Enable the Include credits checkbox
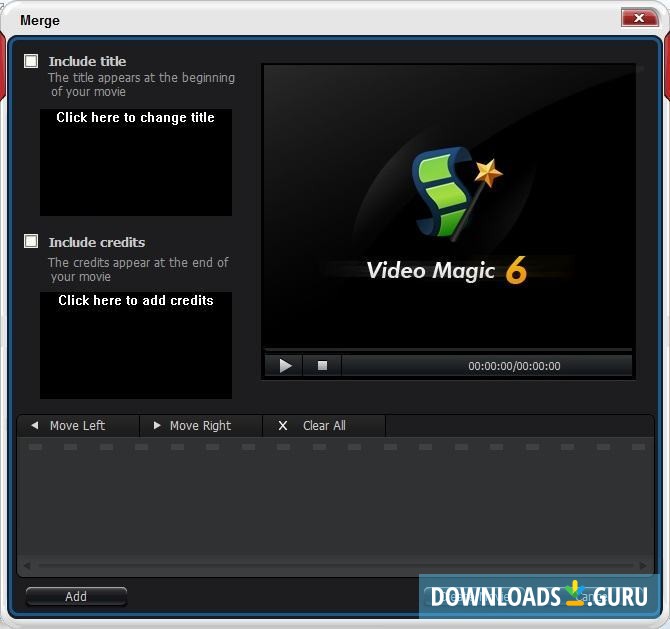Screen dimensions: 670x629 31,241
